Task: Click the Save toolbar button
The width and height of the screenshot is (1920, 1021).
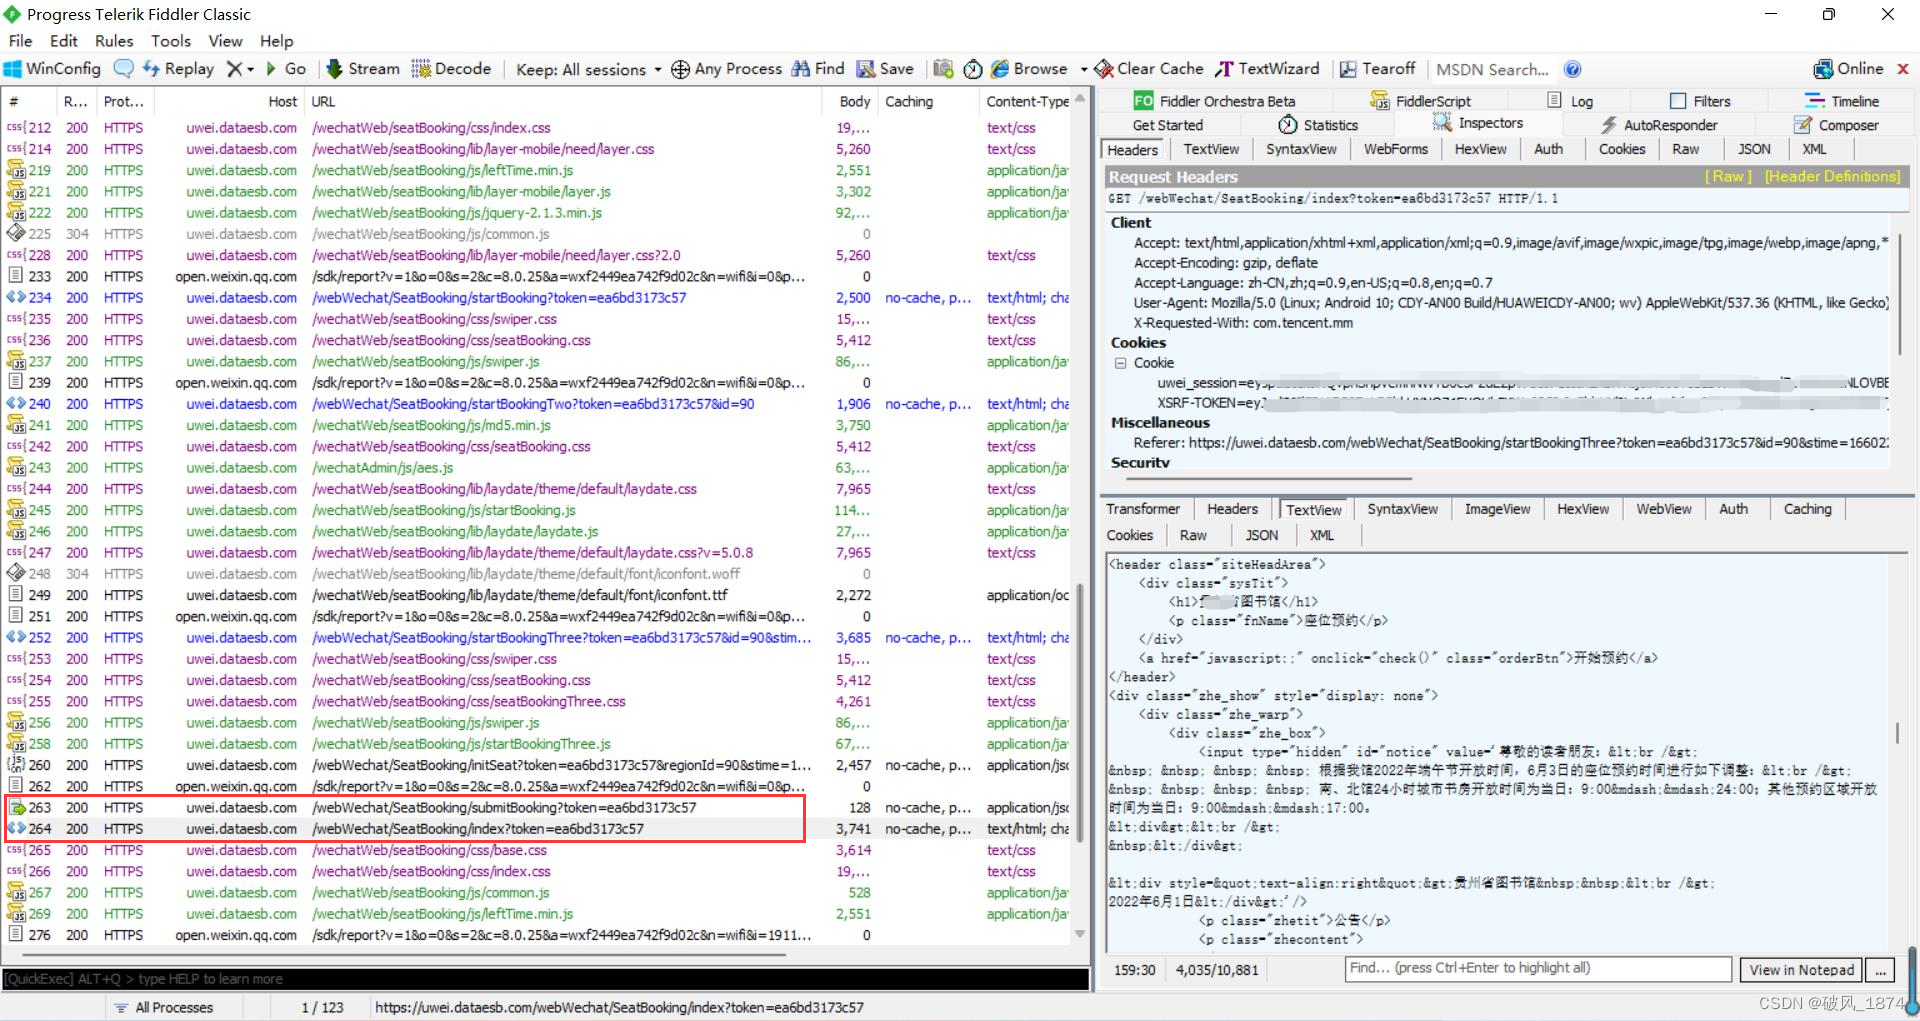Action: [x=885, y=69]
